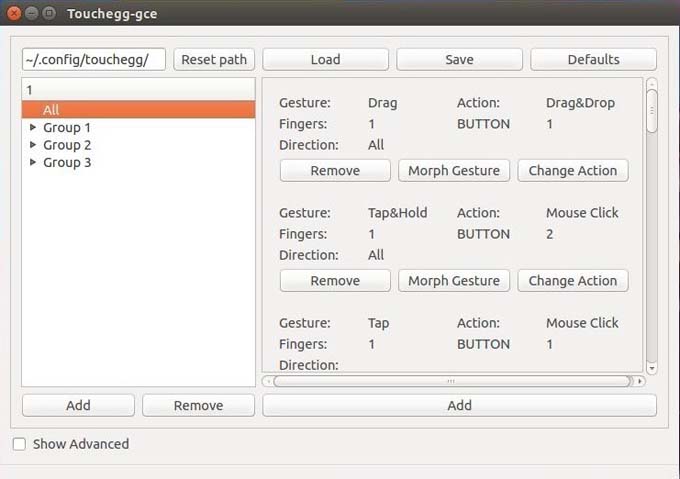Load the configuration file
Viewport: 680px width, 479px height.
325,59
